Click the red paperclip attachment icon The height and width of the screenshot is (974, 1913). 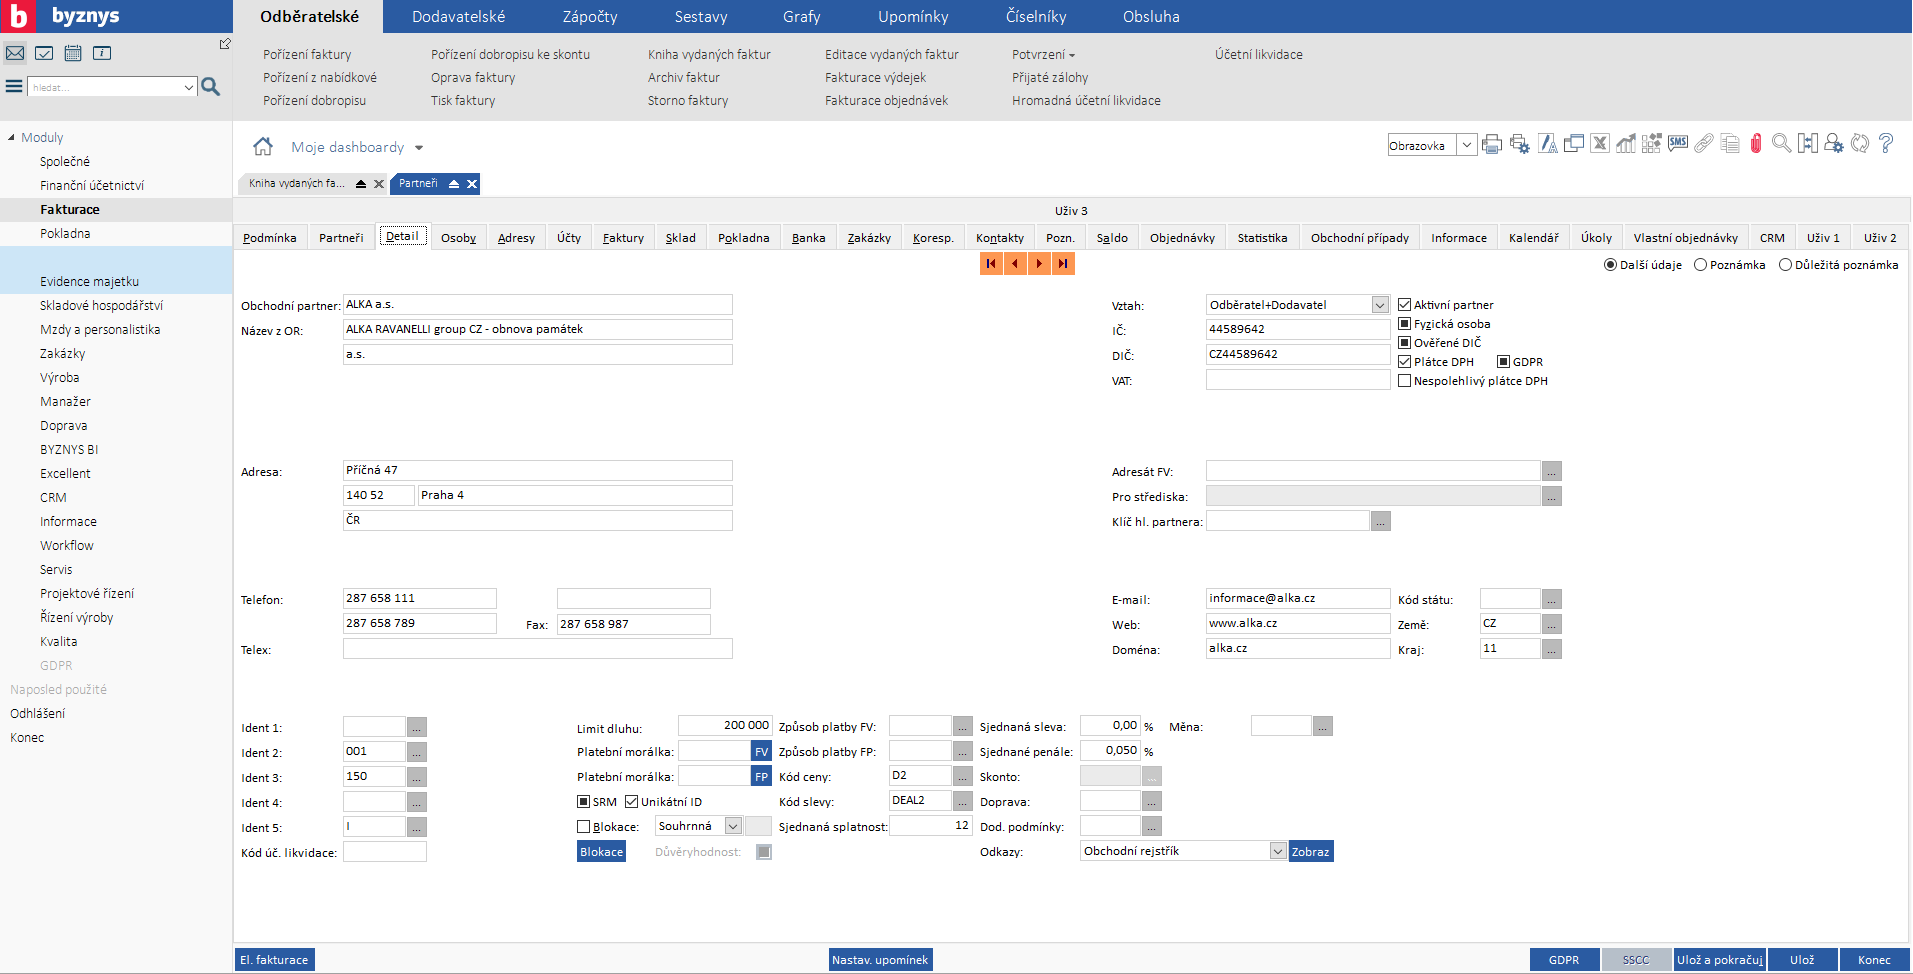tap(1755, 144)
